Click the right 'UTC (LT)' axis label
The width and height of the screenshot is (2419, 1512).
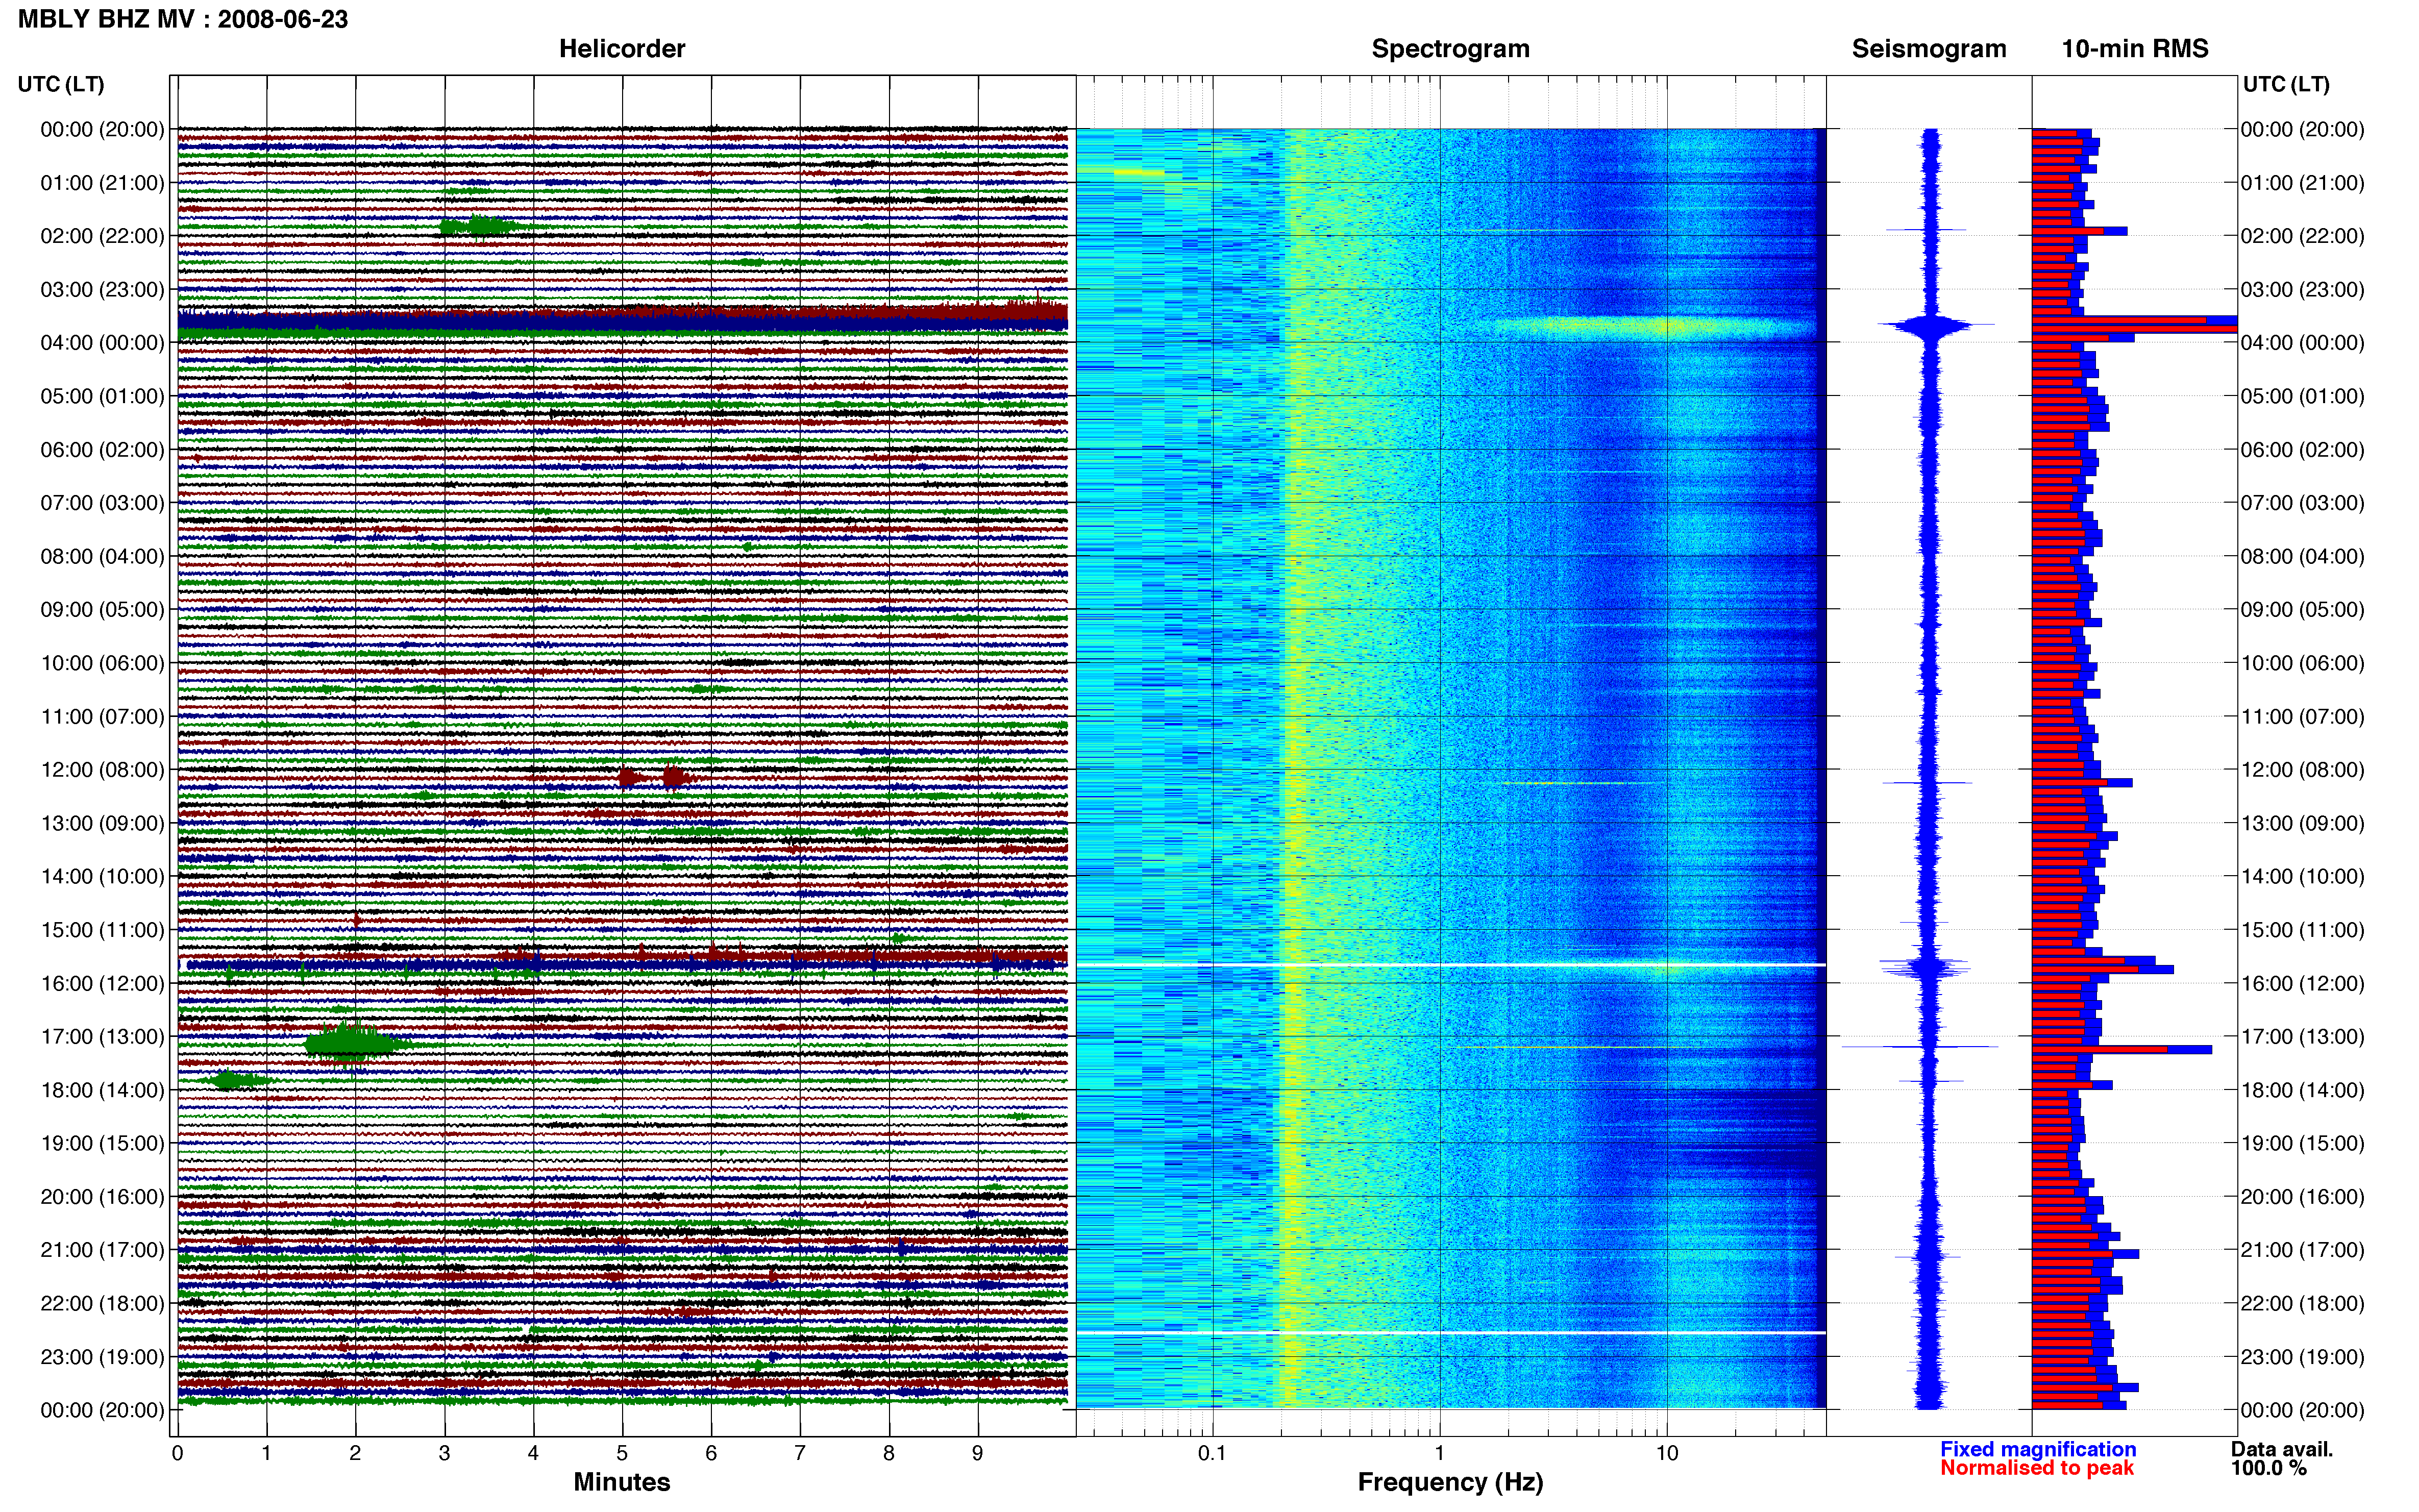coord(2286,84)
